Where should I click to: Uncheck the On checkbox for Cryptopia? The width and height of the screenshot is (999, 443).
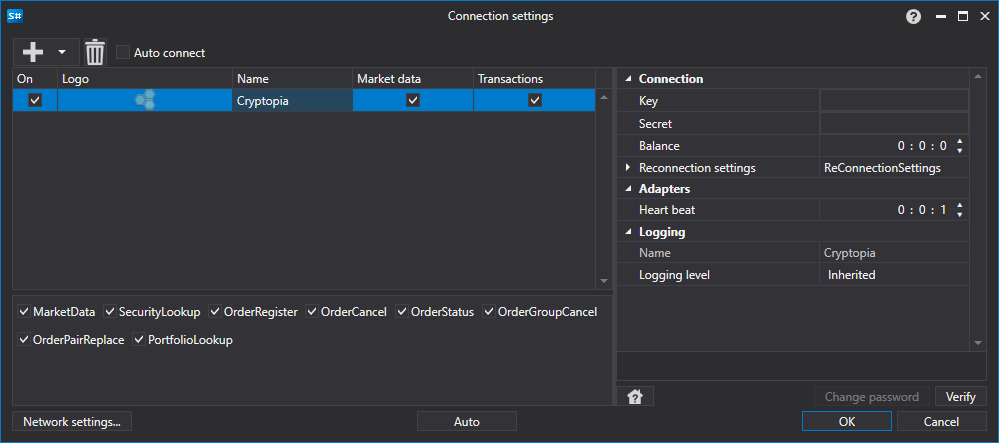tap(35, 100)
